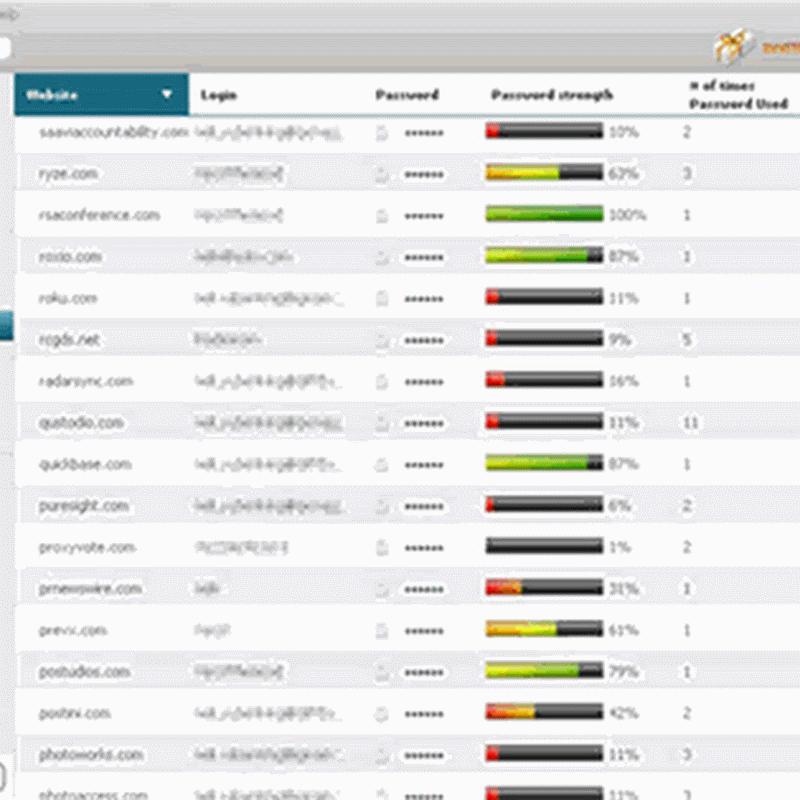800x800 pixels.
Task: Select the roku.com website entry
Action: (68, 298)
